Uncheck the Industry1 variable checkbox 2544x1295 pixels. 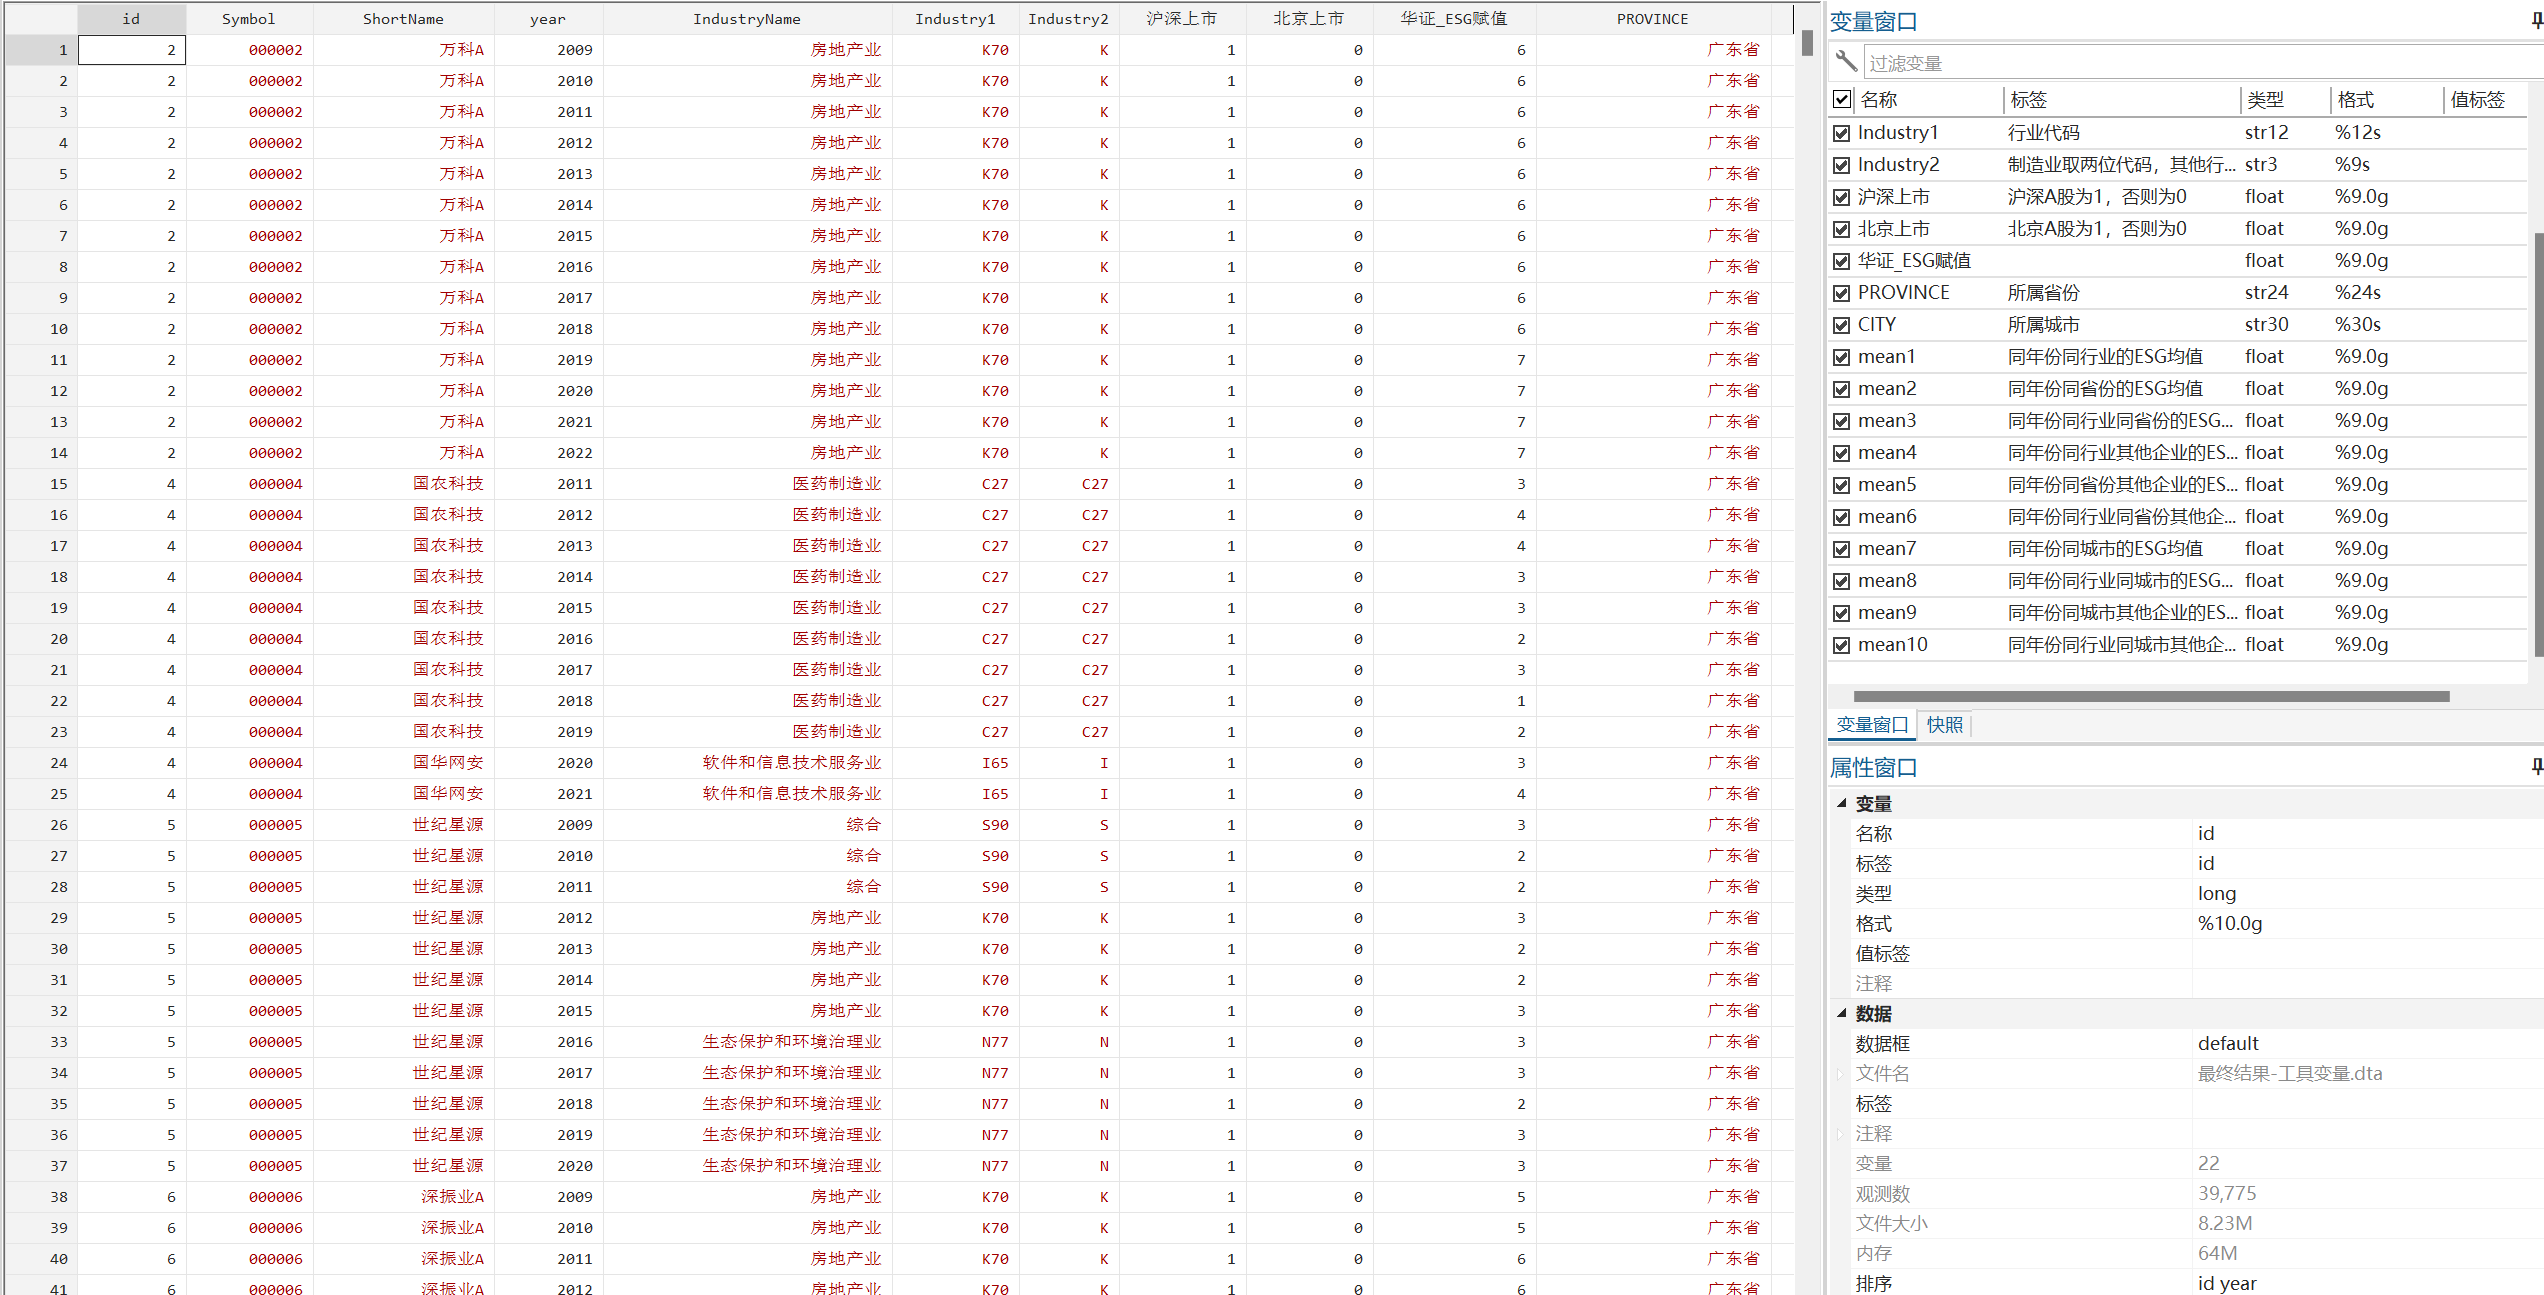point(1842,133)
